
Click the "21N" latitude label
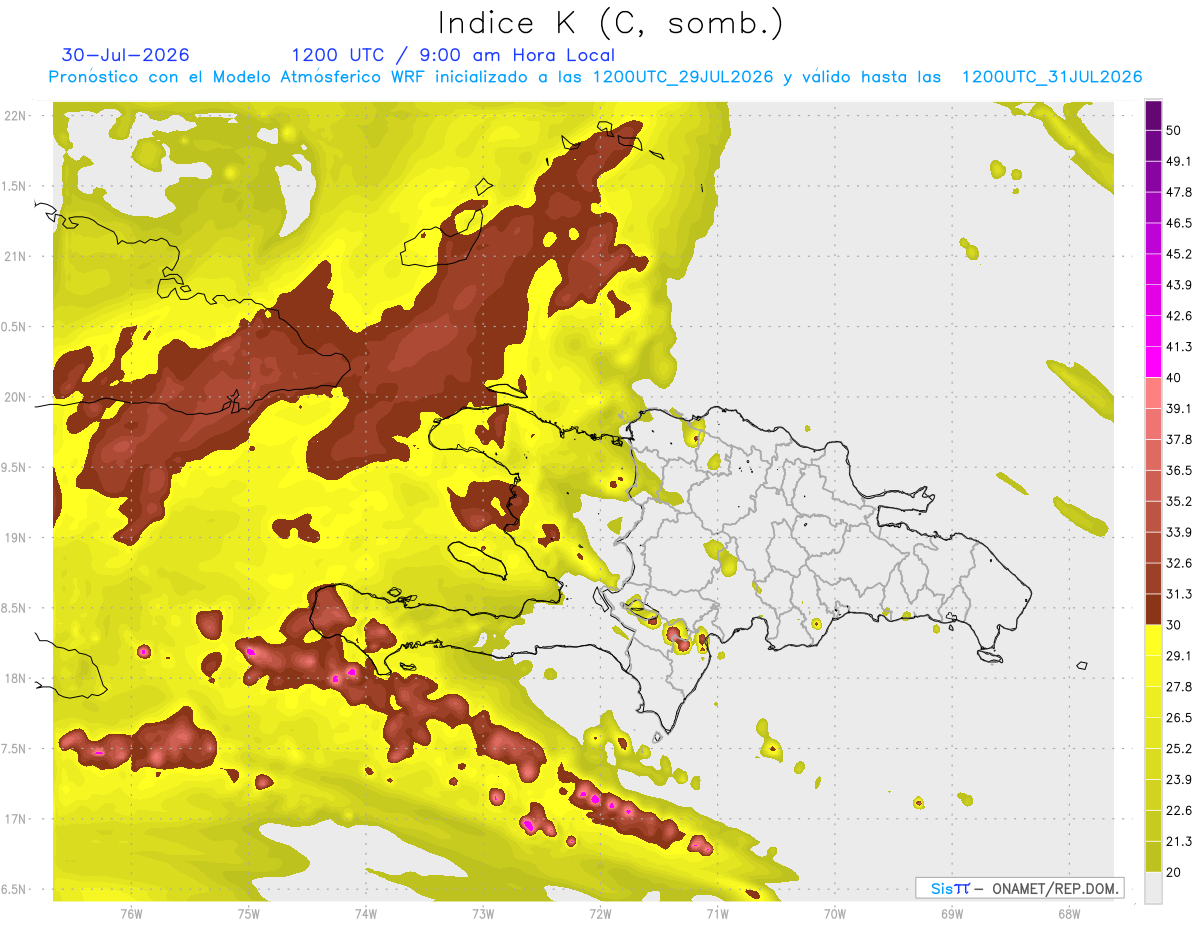pos(15,257)
